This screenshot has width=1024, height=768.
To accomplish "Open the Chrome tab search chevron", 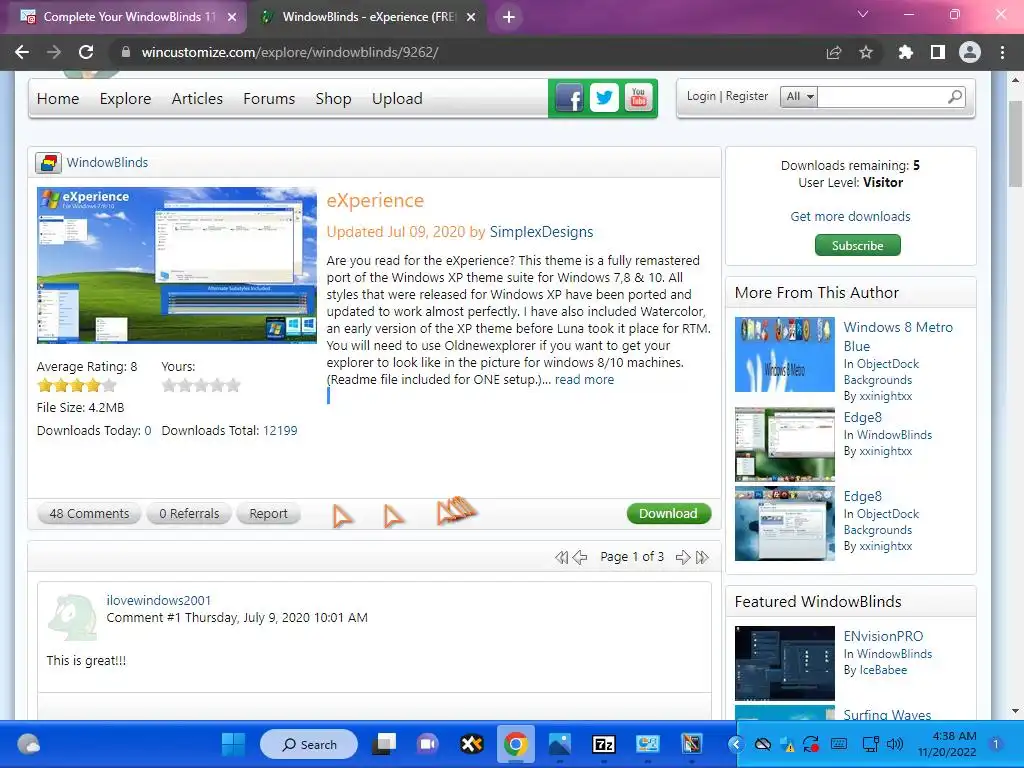I will (x=863, y=14).
